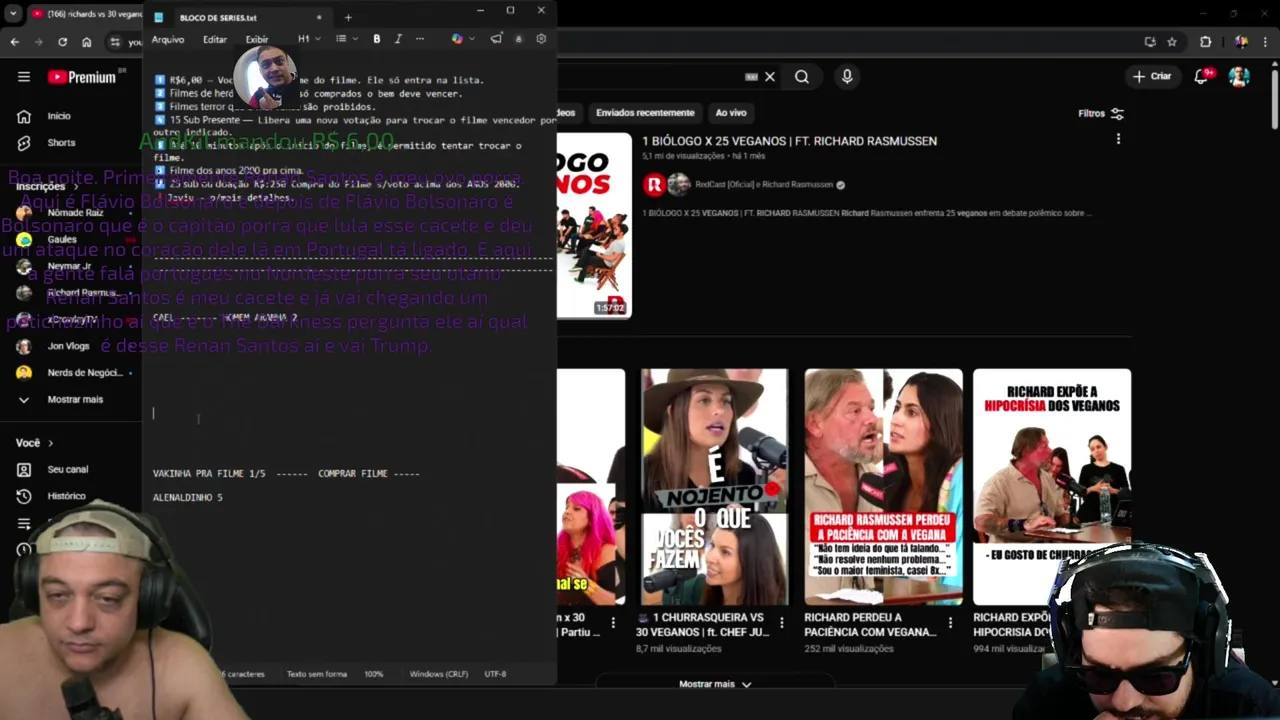Click Windows (CRLF) in Notepad status bar
Image resolution: width=1280 pixels, height=720 pixels.
click(x=439, y=674)
